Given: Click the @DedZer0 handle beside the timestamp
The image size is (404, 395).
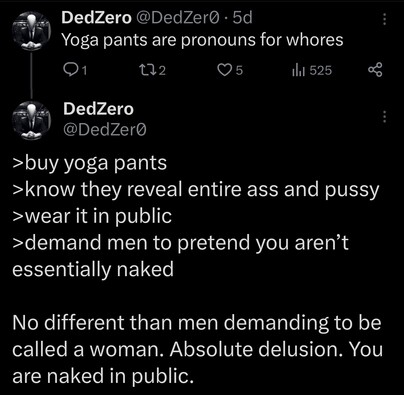Looking at the screenshot, I should tap(177, 18).
